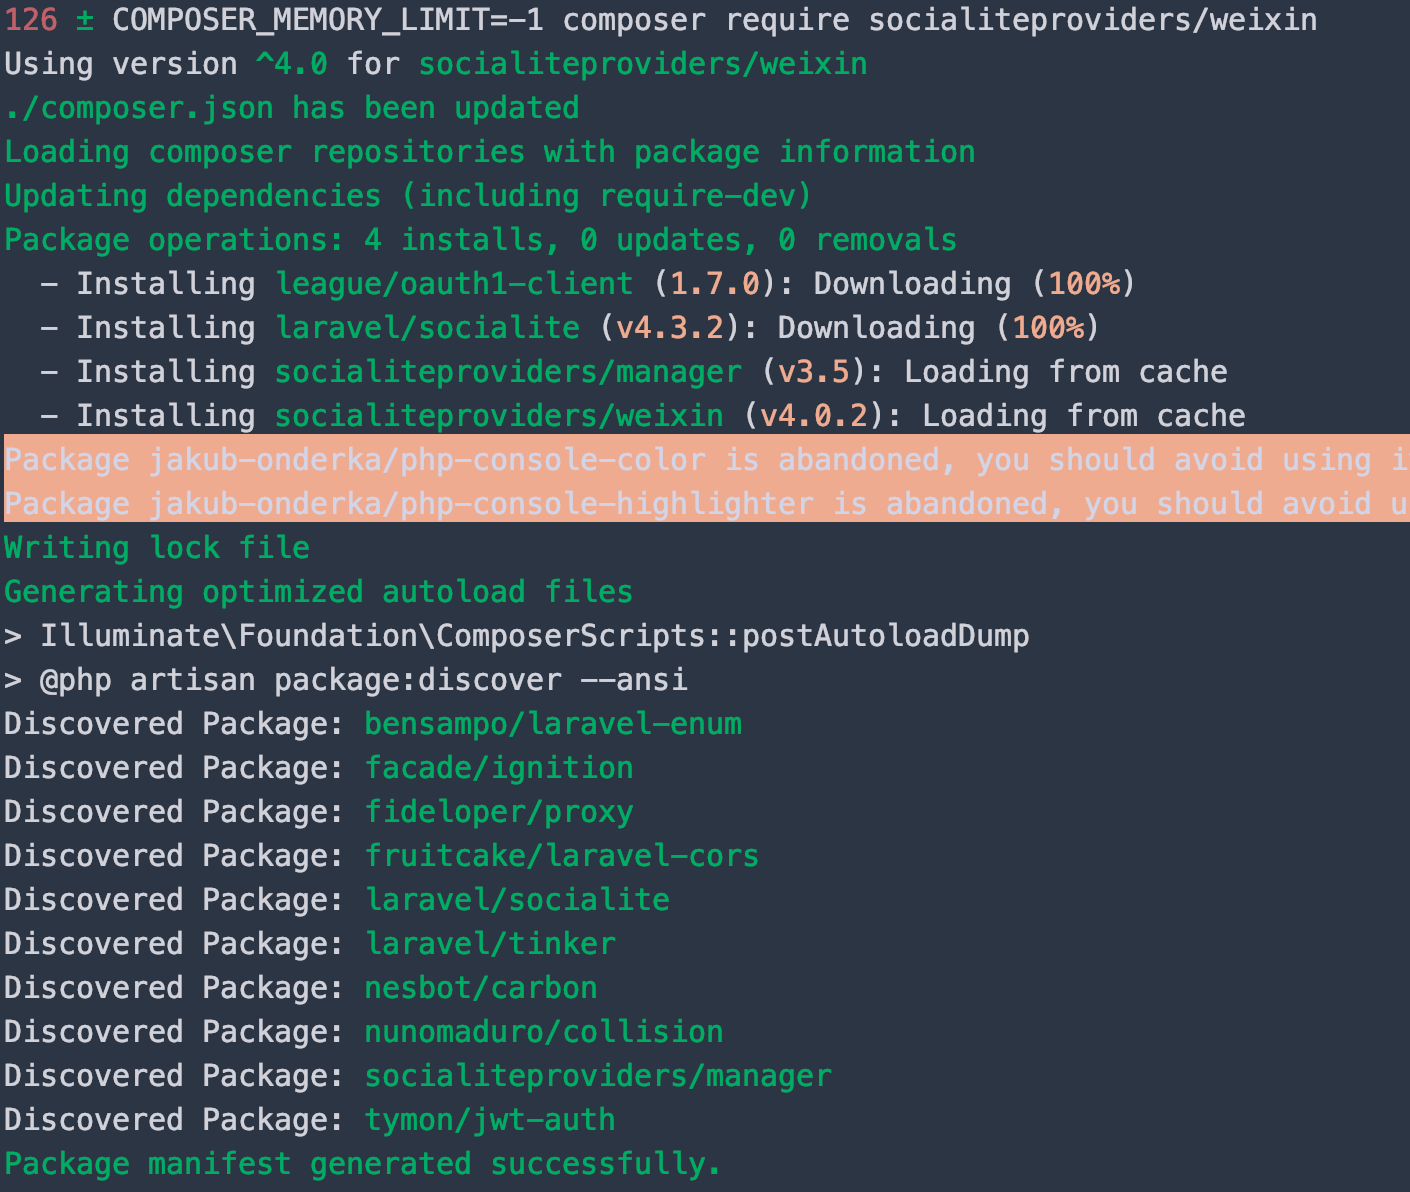1410x1192 pixels.
Task: Click nunomaduro/collision package name
Action: tap(544, 1032)
